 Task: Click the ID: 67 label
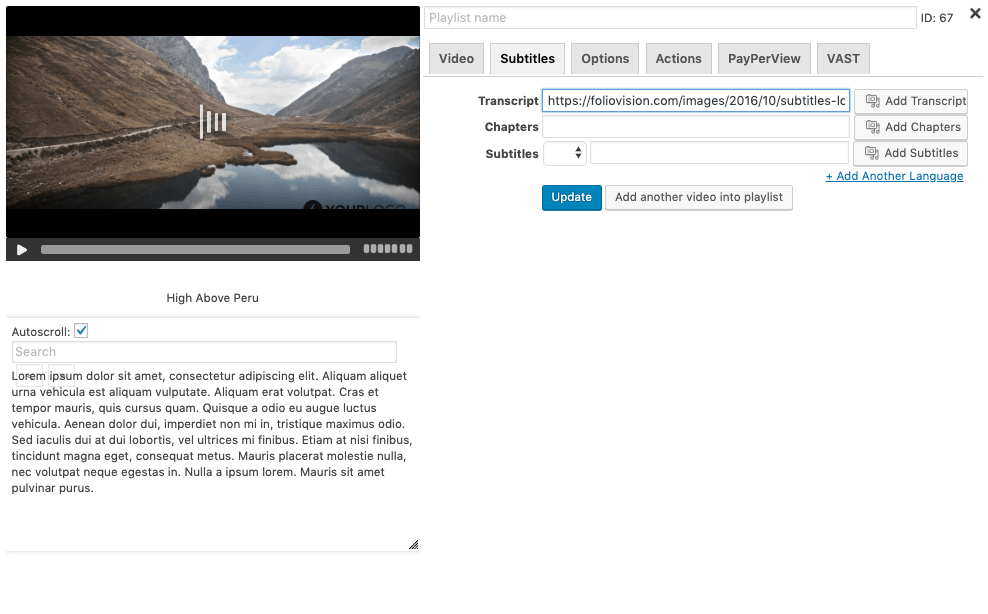coord(936,18)
